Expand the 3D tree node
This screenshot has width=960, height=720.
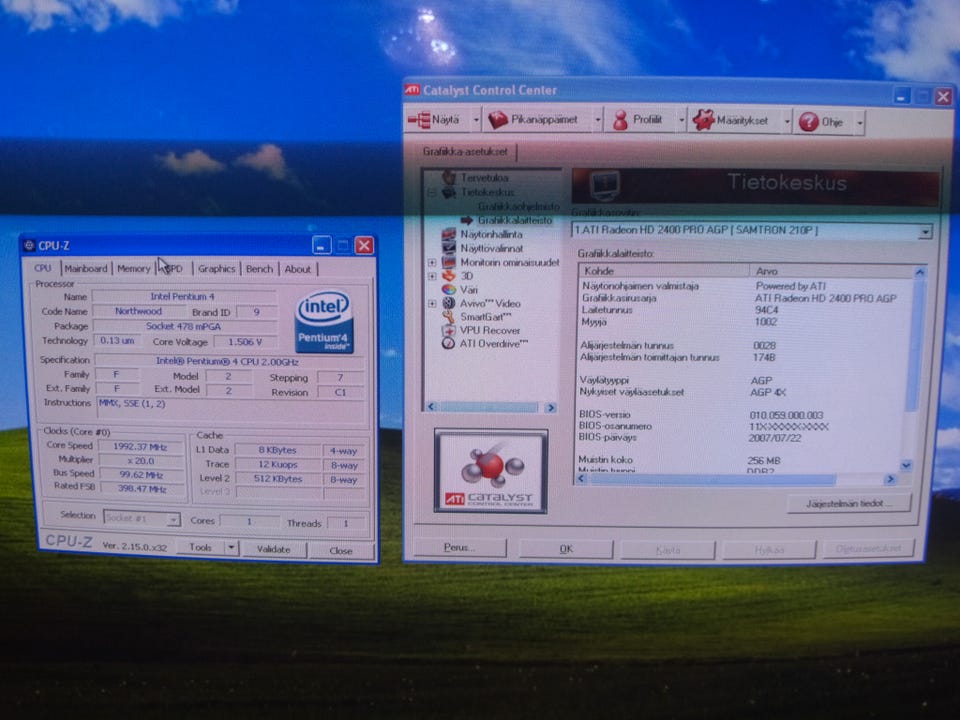point(432,276)
